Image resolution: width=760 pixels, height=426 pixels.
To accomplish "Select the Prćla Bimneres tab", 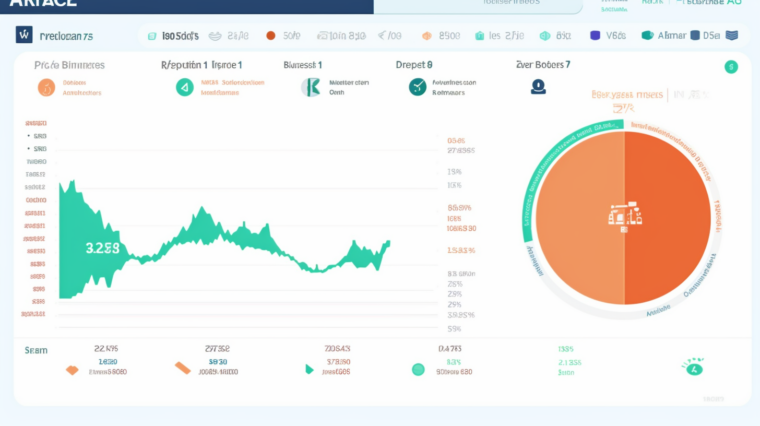I will pyautogui.click(x=69, y=64).
